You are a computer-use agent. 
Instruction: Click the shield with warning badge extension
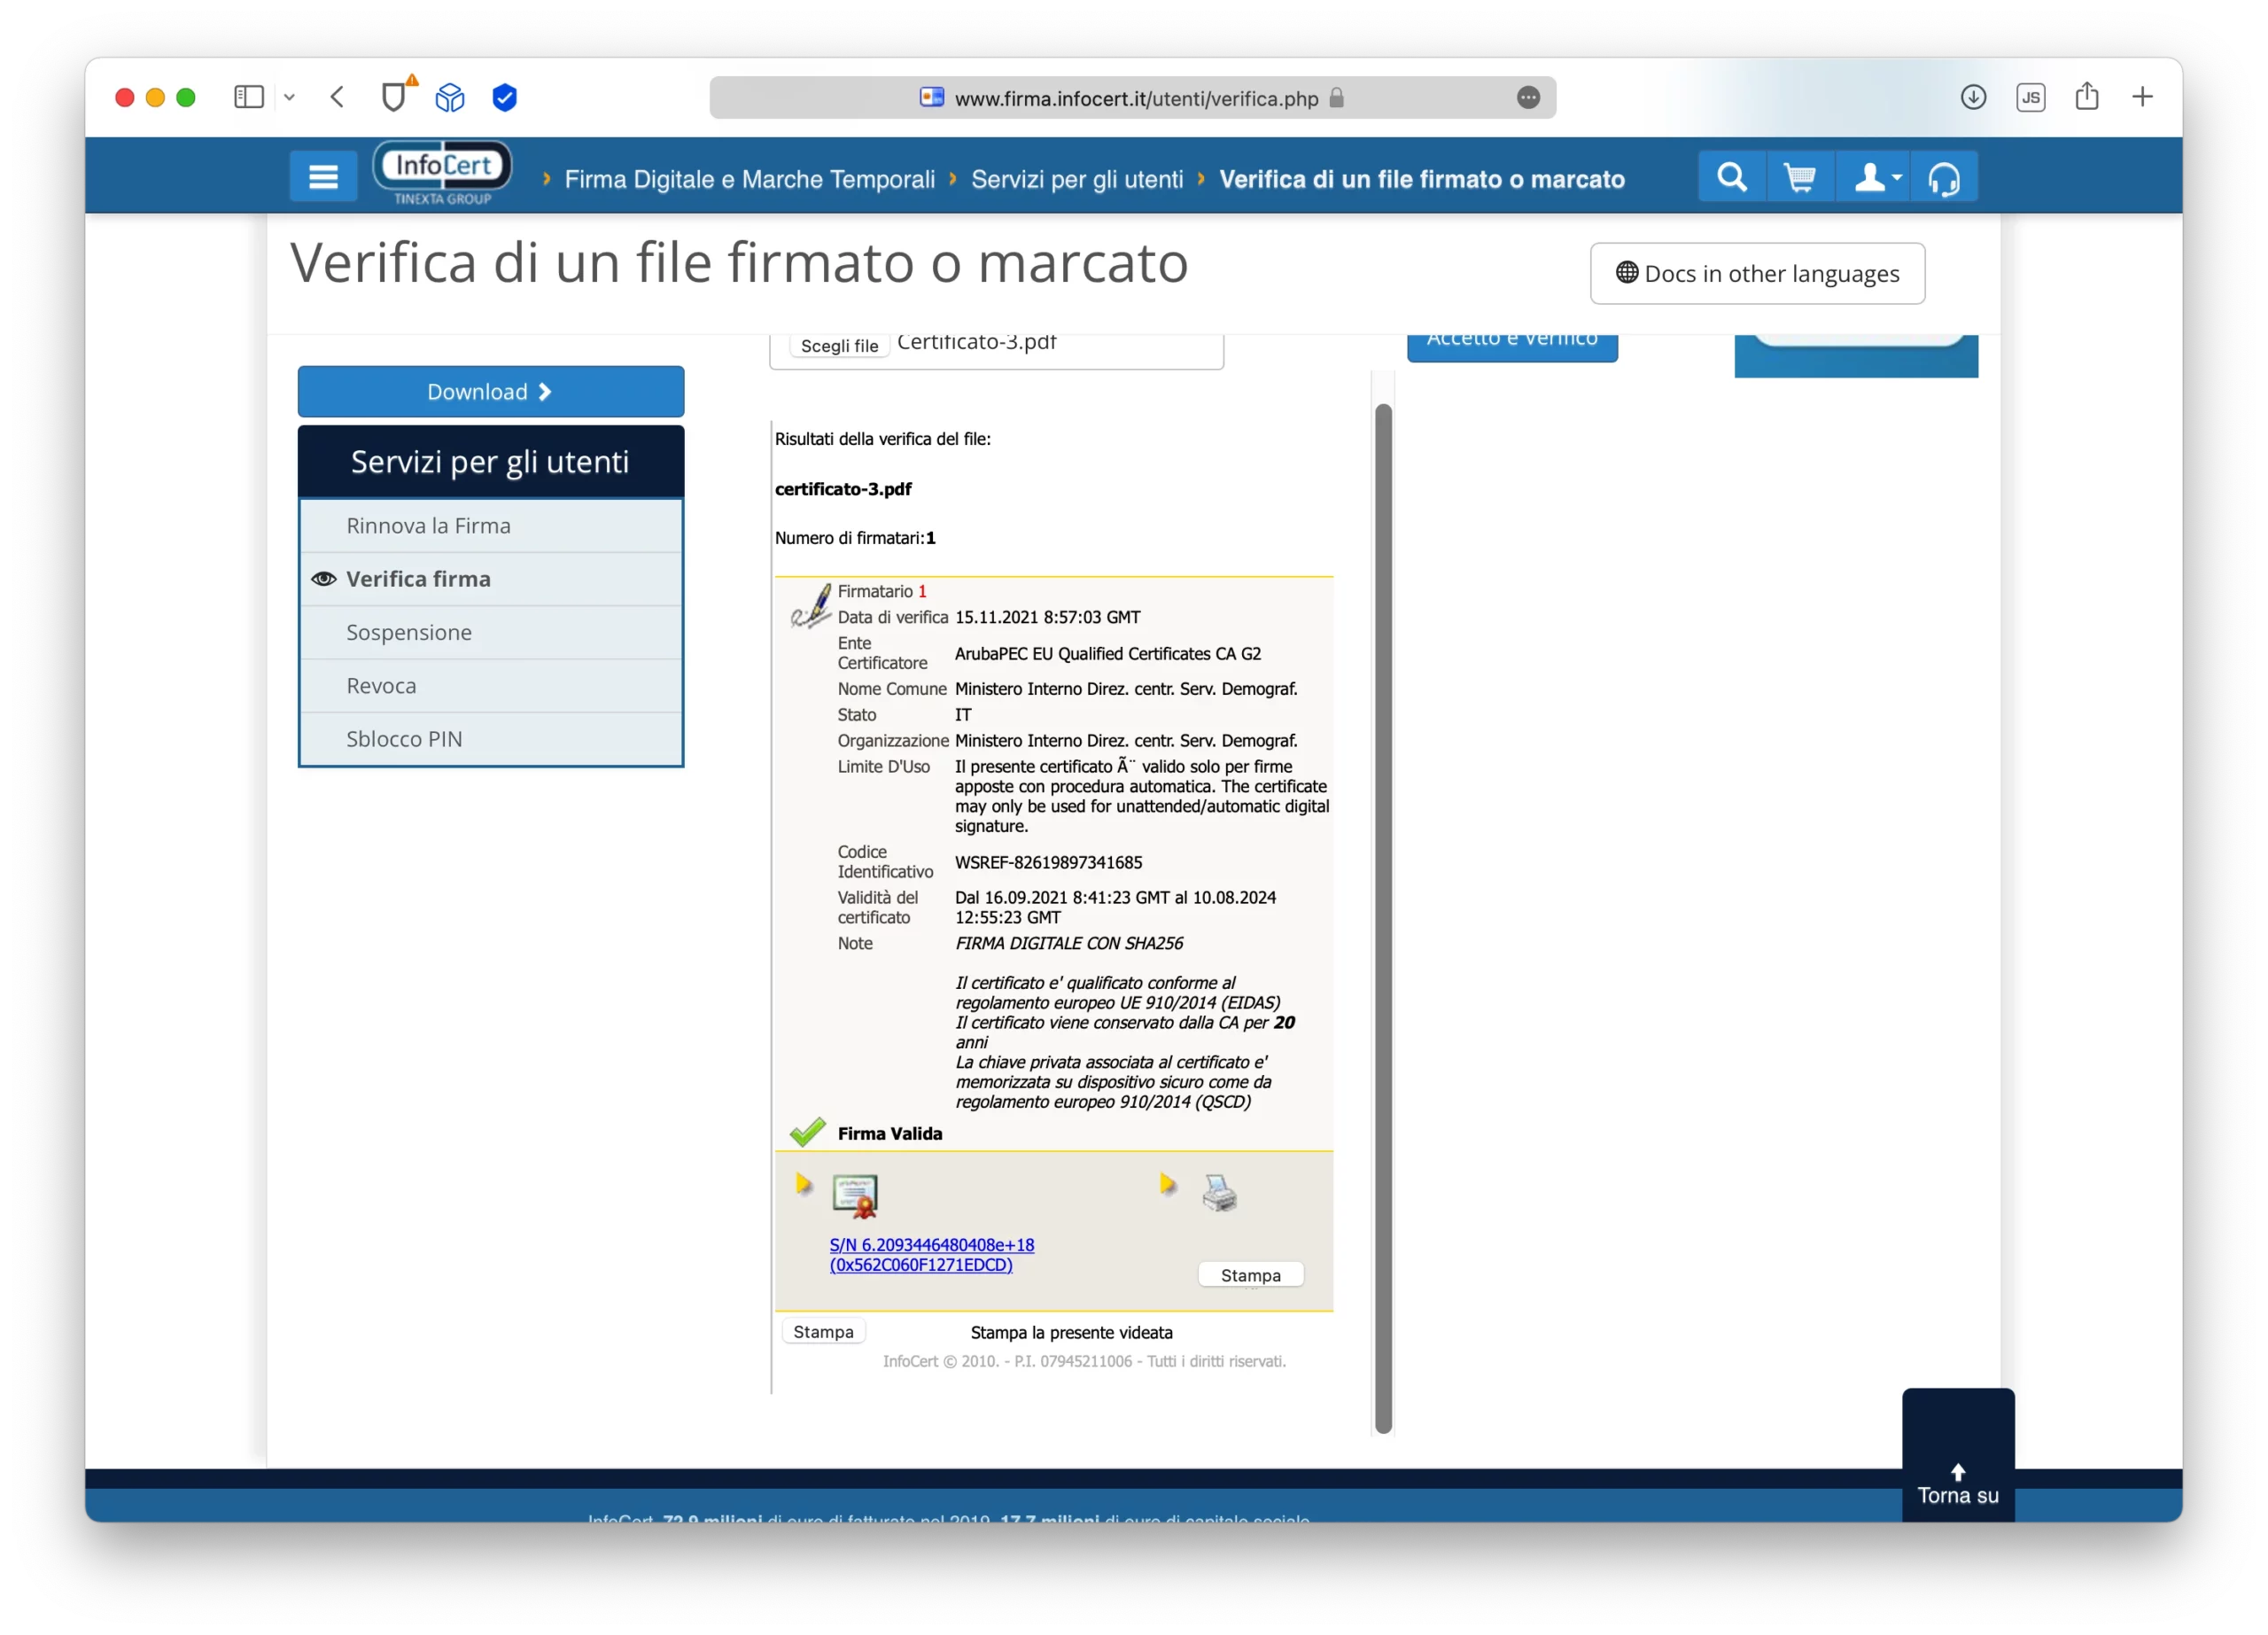(x=397, y=95)
